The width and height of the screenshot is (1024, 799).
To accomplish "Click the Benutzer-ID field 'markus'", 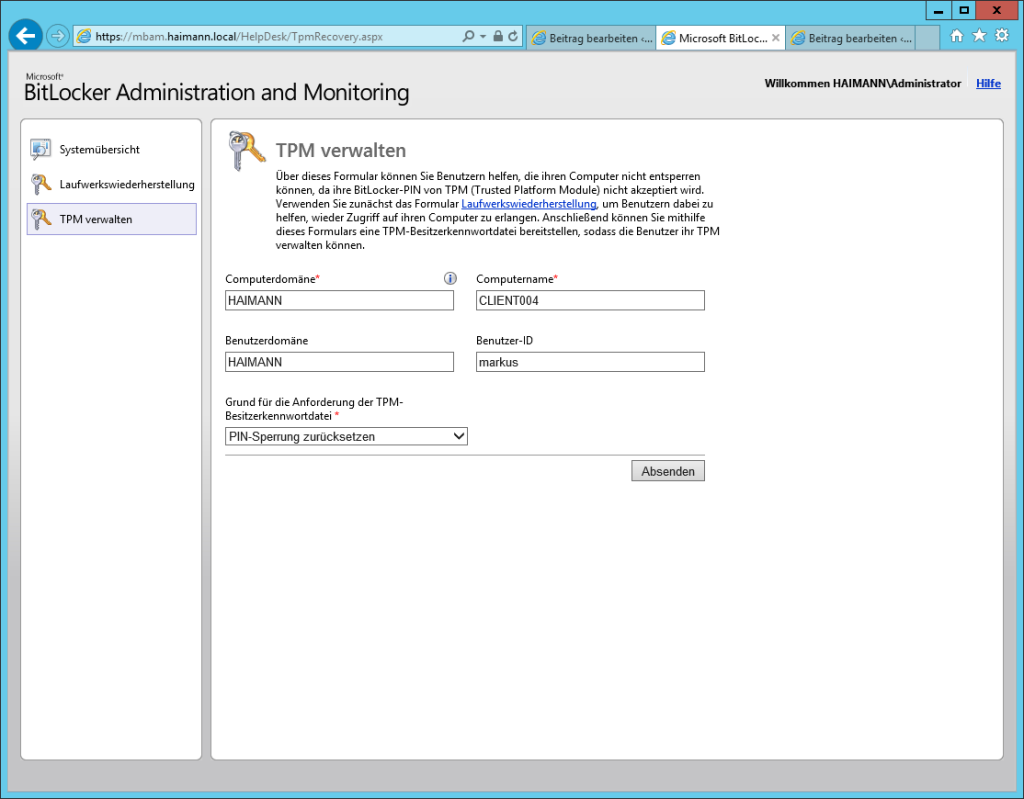I will pyautogui.click(x=590, y=362).
